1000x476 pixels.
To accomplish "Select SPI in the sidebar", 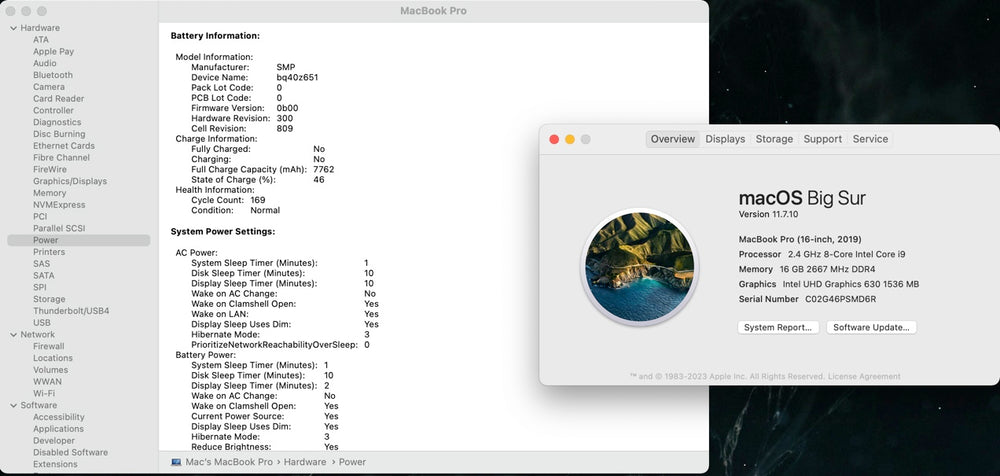I will tap(40, 287).
